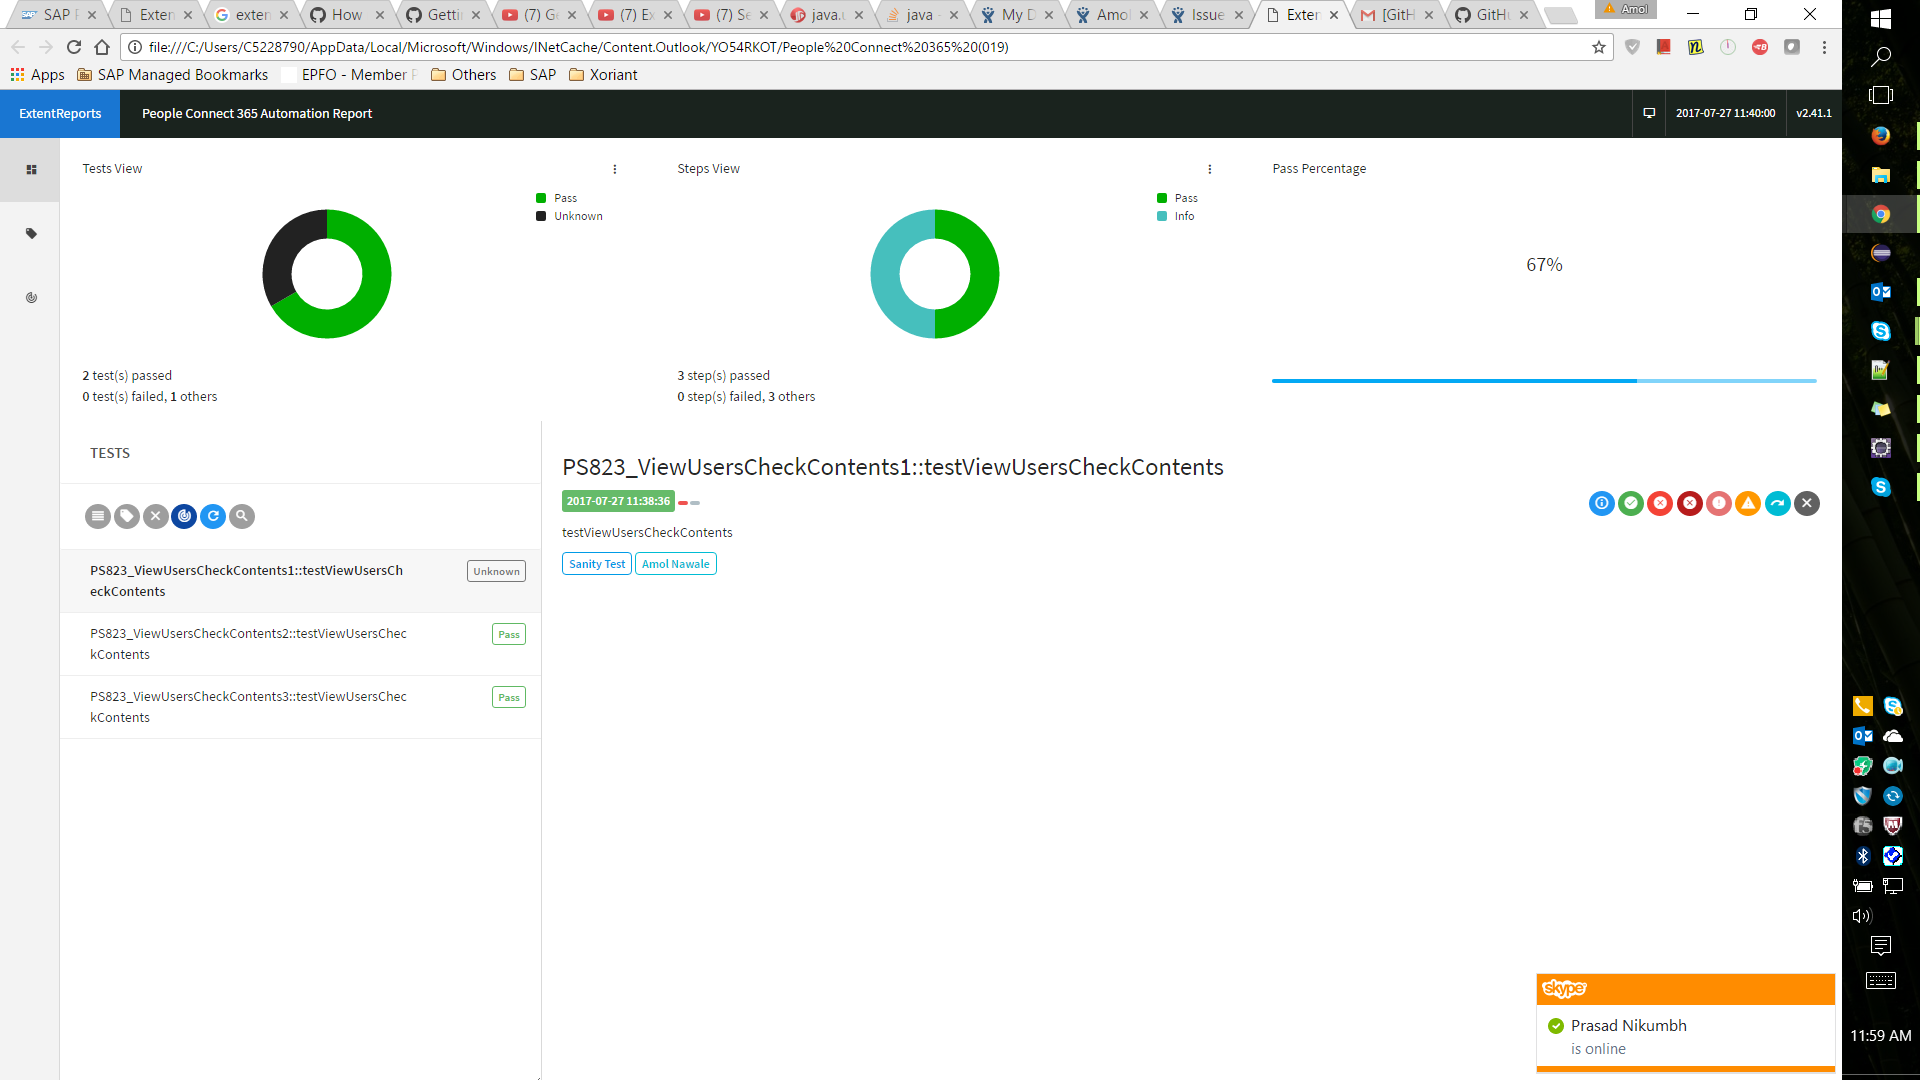Click the monitor icon in header bar

tap(1649, 113)
